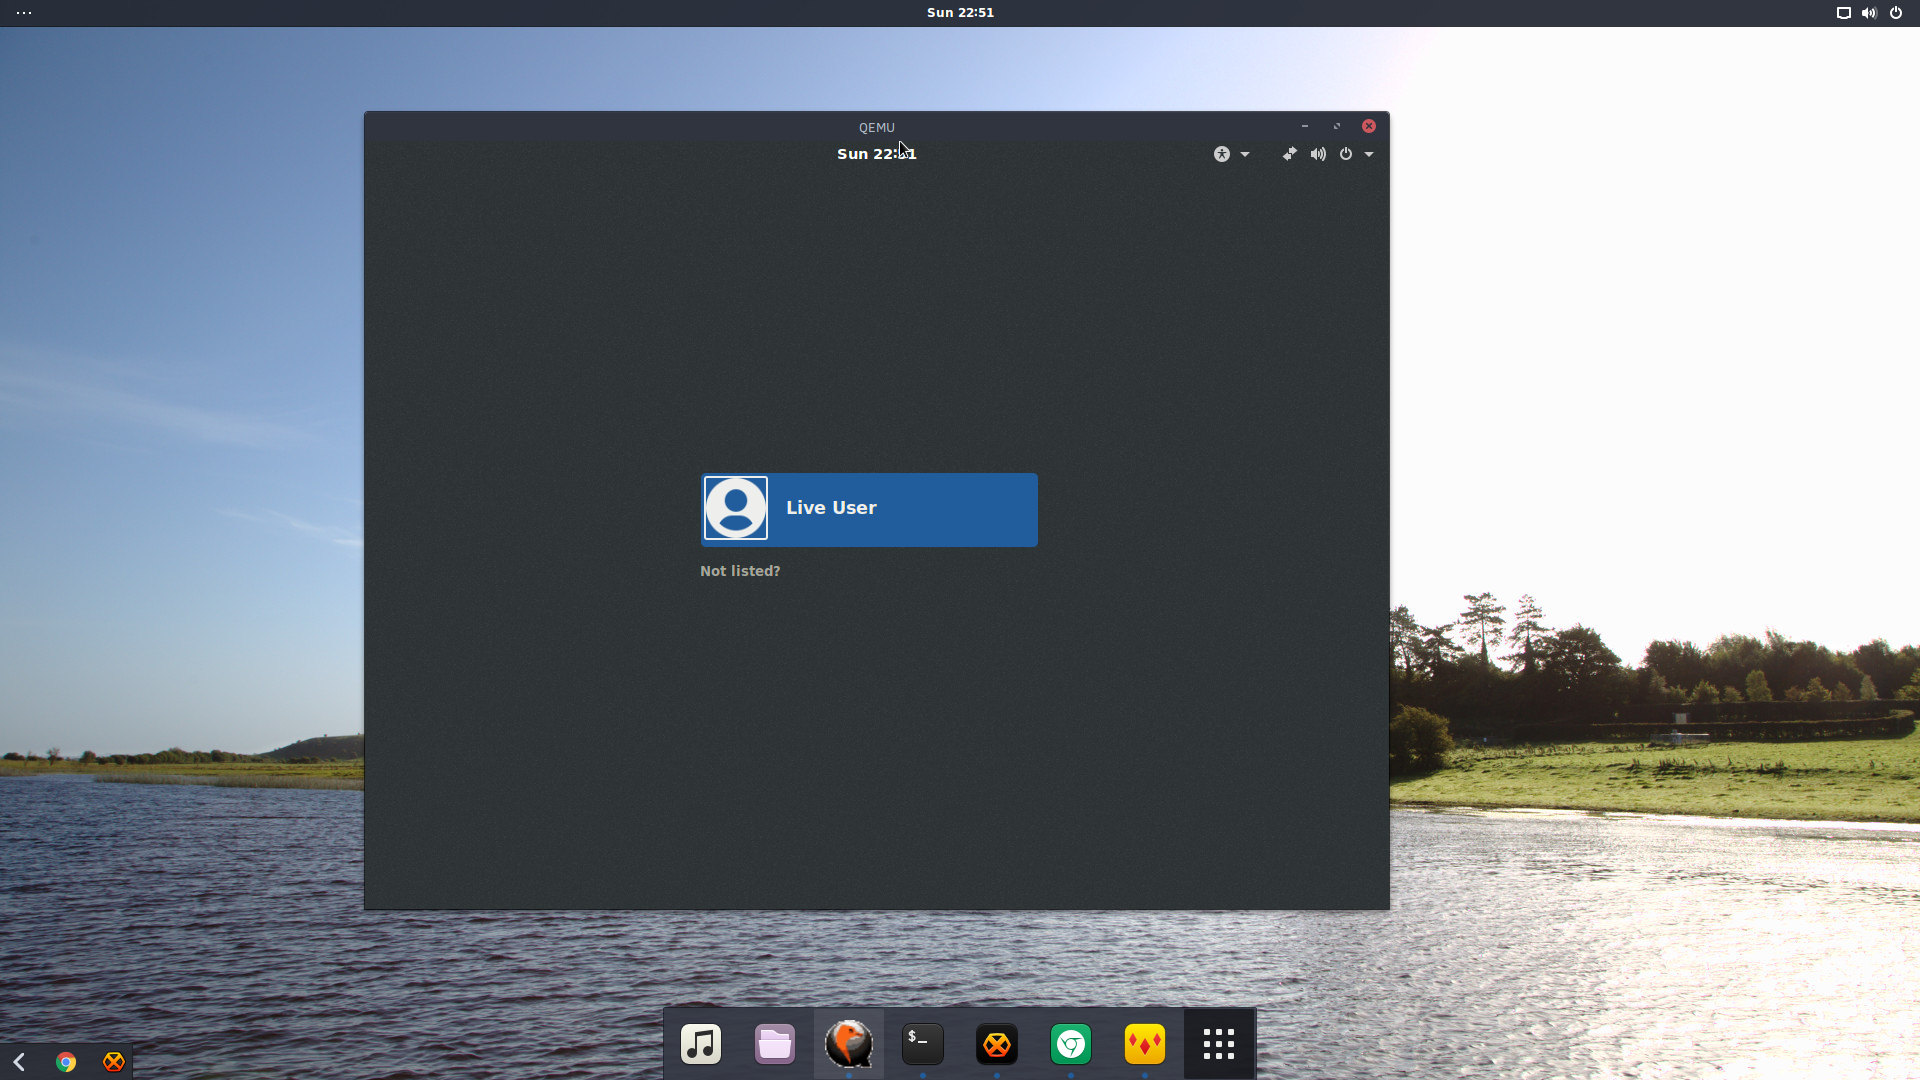The height and width of the screenshot is (1080, 1920).
Task: Open host top bar clock Sun 22:51
Action: click(x=960, y=13)
